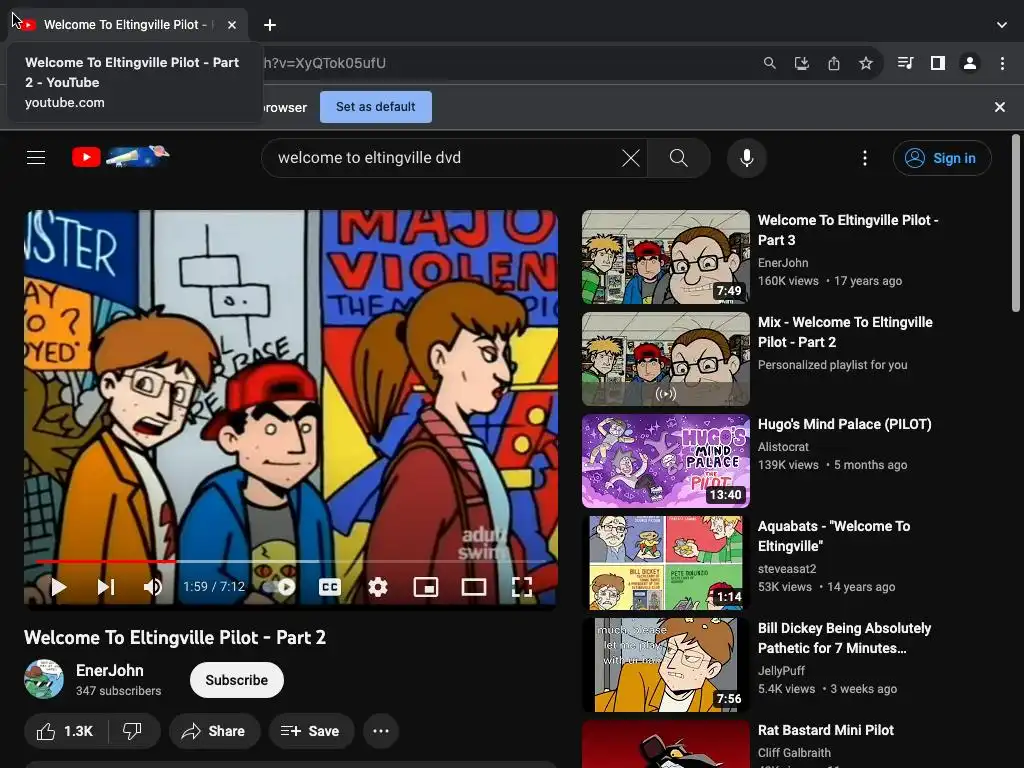Open Hugo's Mind Palace (PILOT) title

(x=844, y=424)
